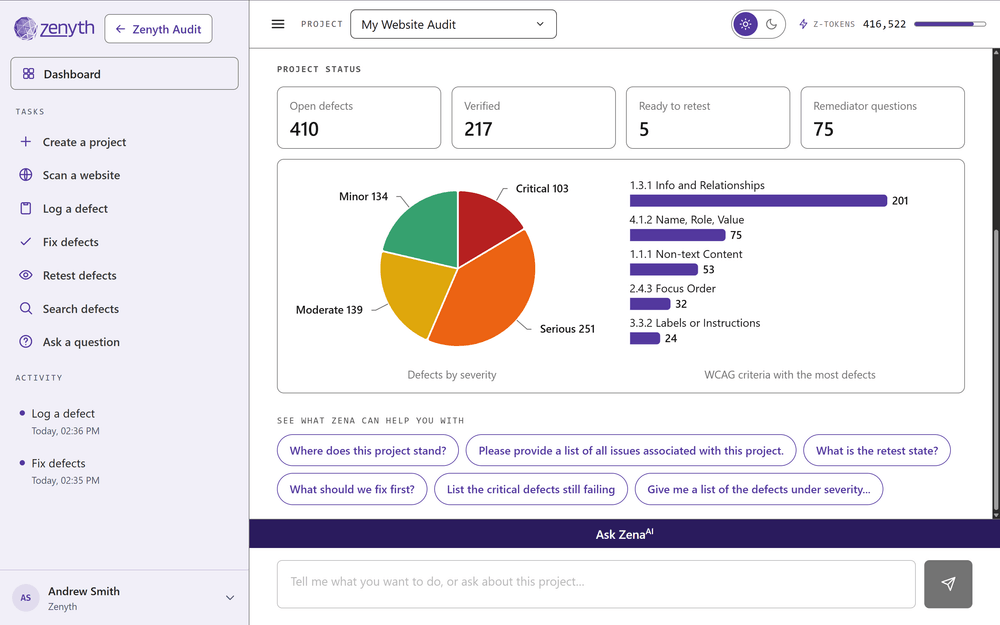Click the Z-Tokens usage progress bar
Screen dimensions: 1000x625
click(x=950, y=24)
